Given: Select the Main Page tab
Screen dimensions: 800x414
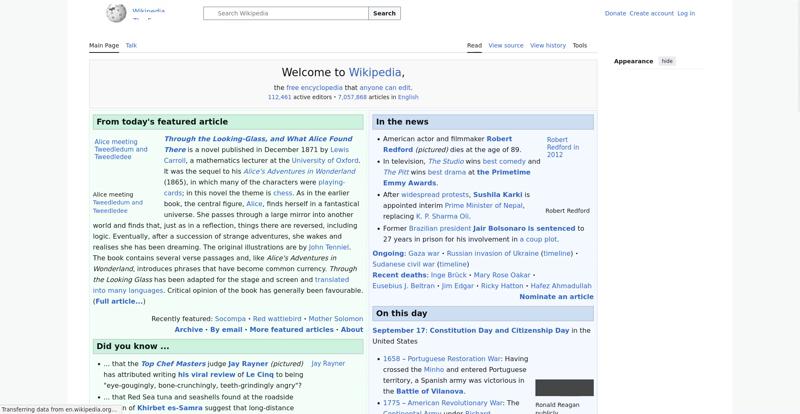Looking at the screenshot, I should point(104,45).
